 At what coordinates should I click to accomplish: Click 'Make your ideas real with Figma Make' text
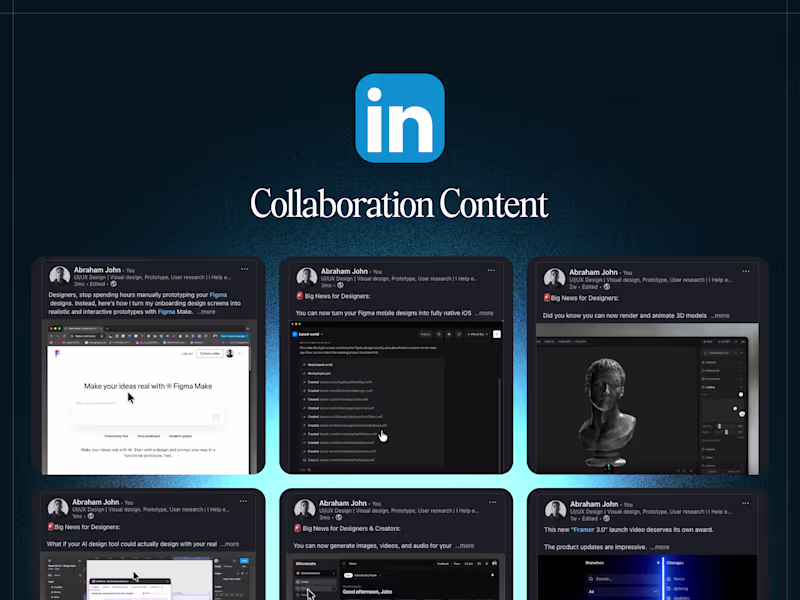coord(148,386)
